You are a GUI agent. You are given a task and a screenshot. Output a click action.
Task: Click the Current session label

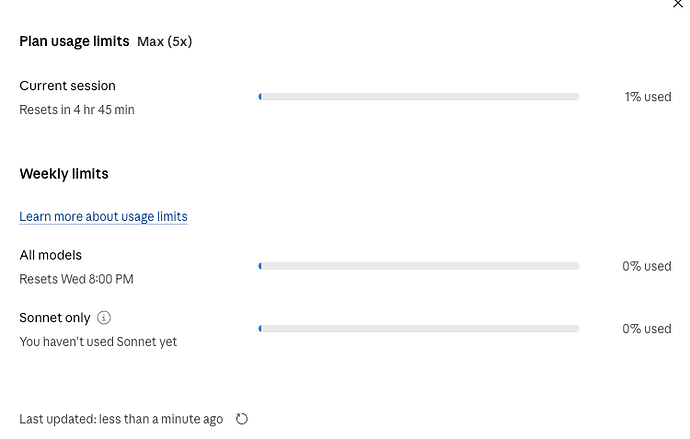[67, 85]
